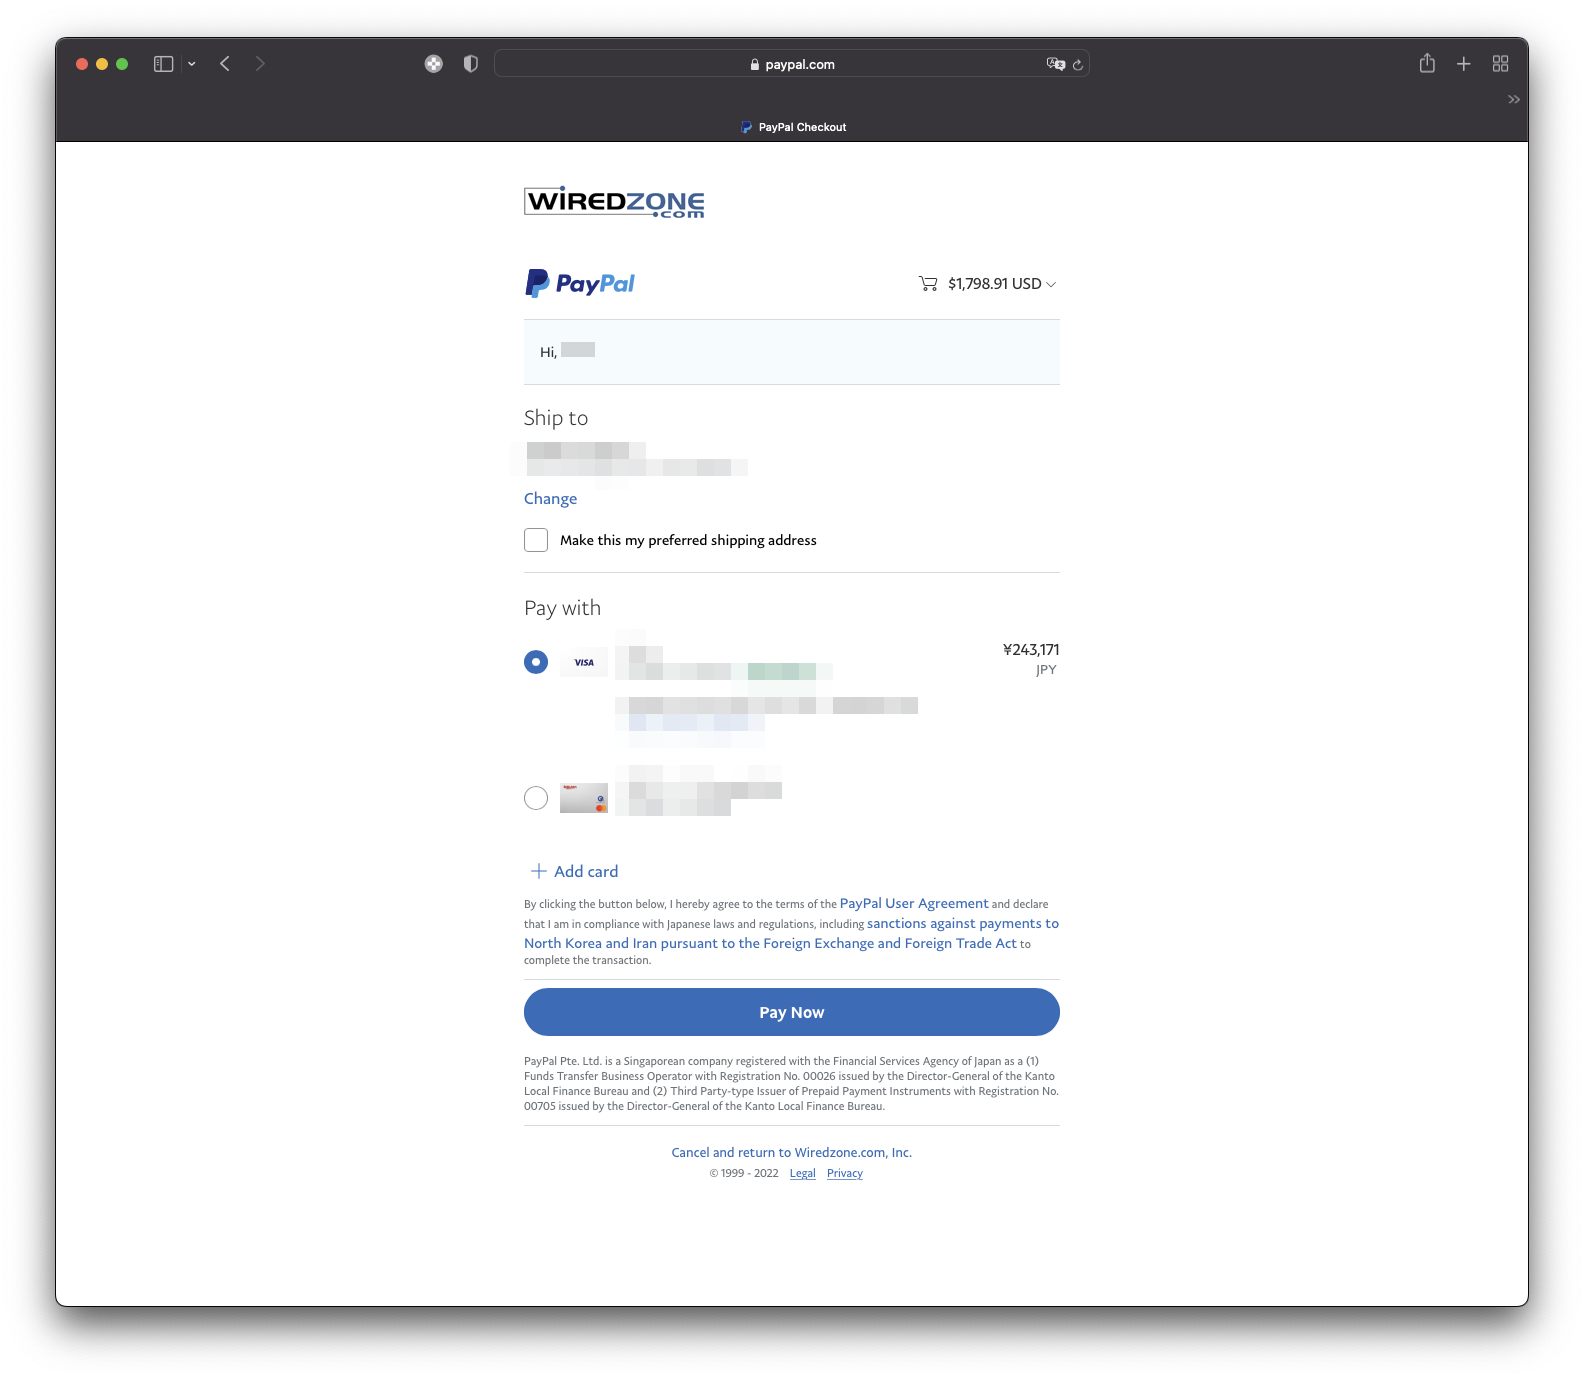Click the translate page icon
Image resolution: width=1584 pixels, height=1377 pixels.
(1055, 64)
